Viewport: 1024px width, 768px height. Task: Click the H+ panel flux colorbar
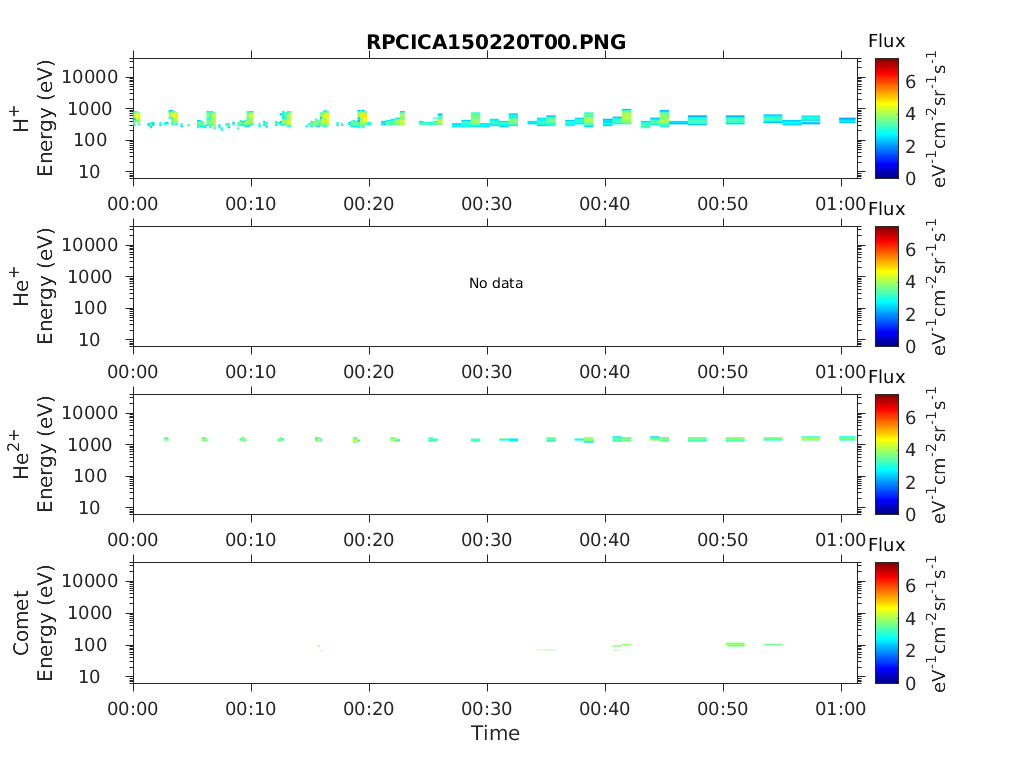tap(887, 118)
